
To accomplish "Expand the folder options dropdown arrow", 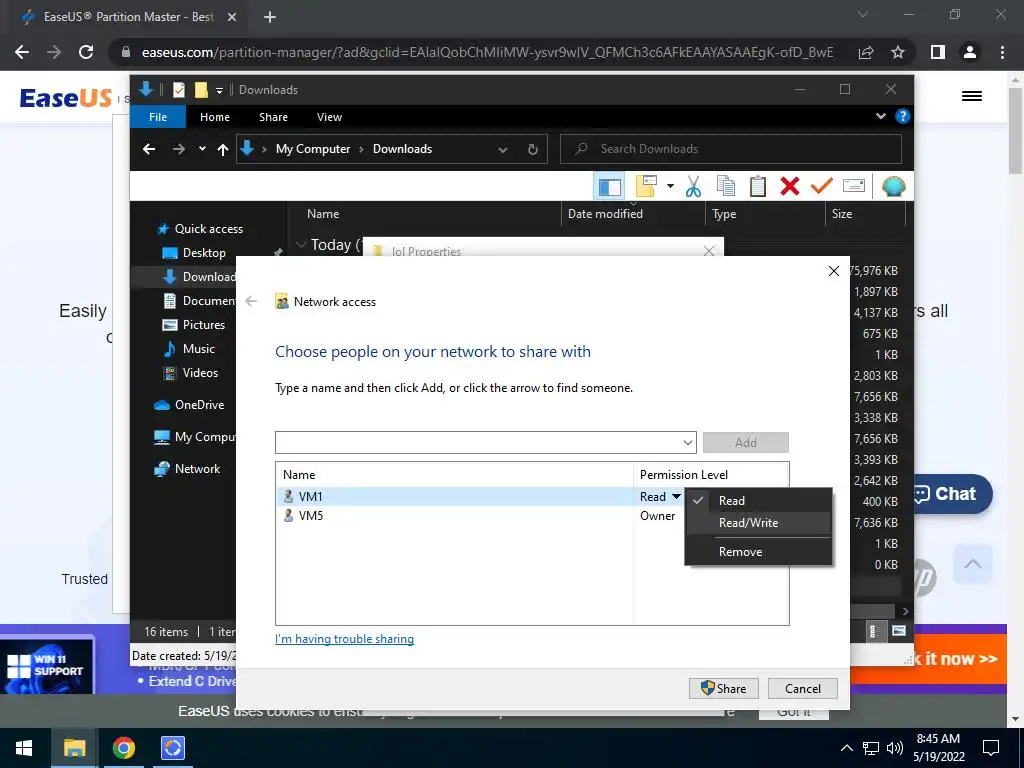I will tap(670, 186).
